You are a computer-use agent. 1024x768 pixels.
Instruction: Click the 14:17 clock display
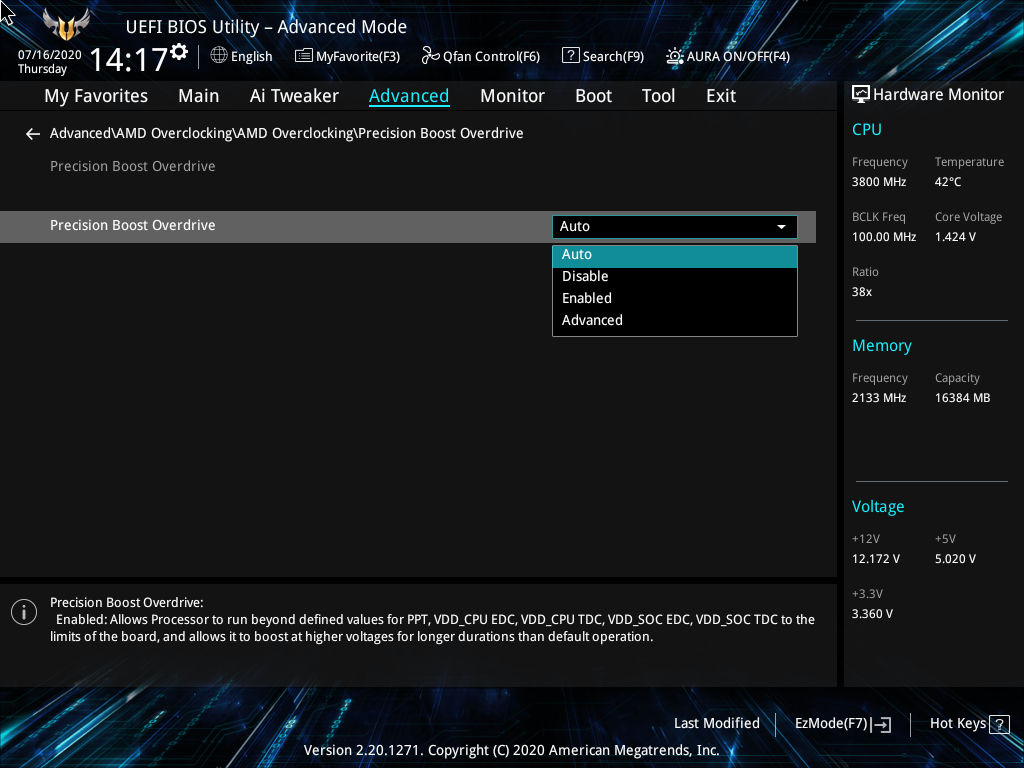[129, 59]
